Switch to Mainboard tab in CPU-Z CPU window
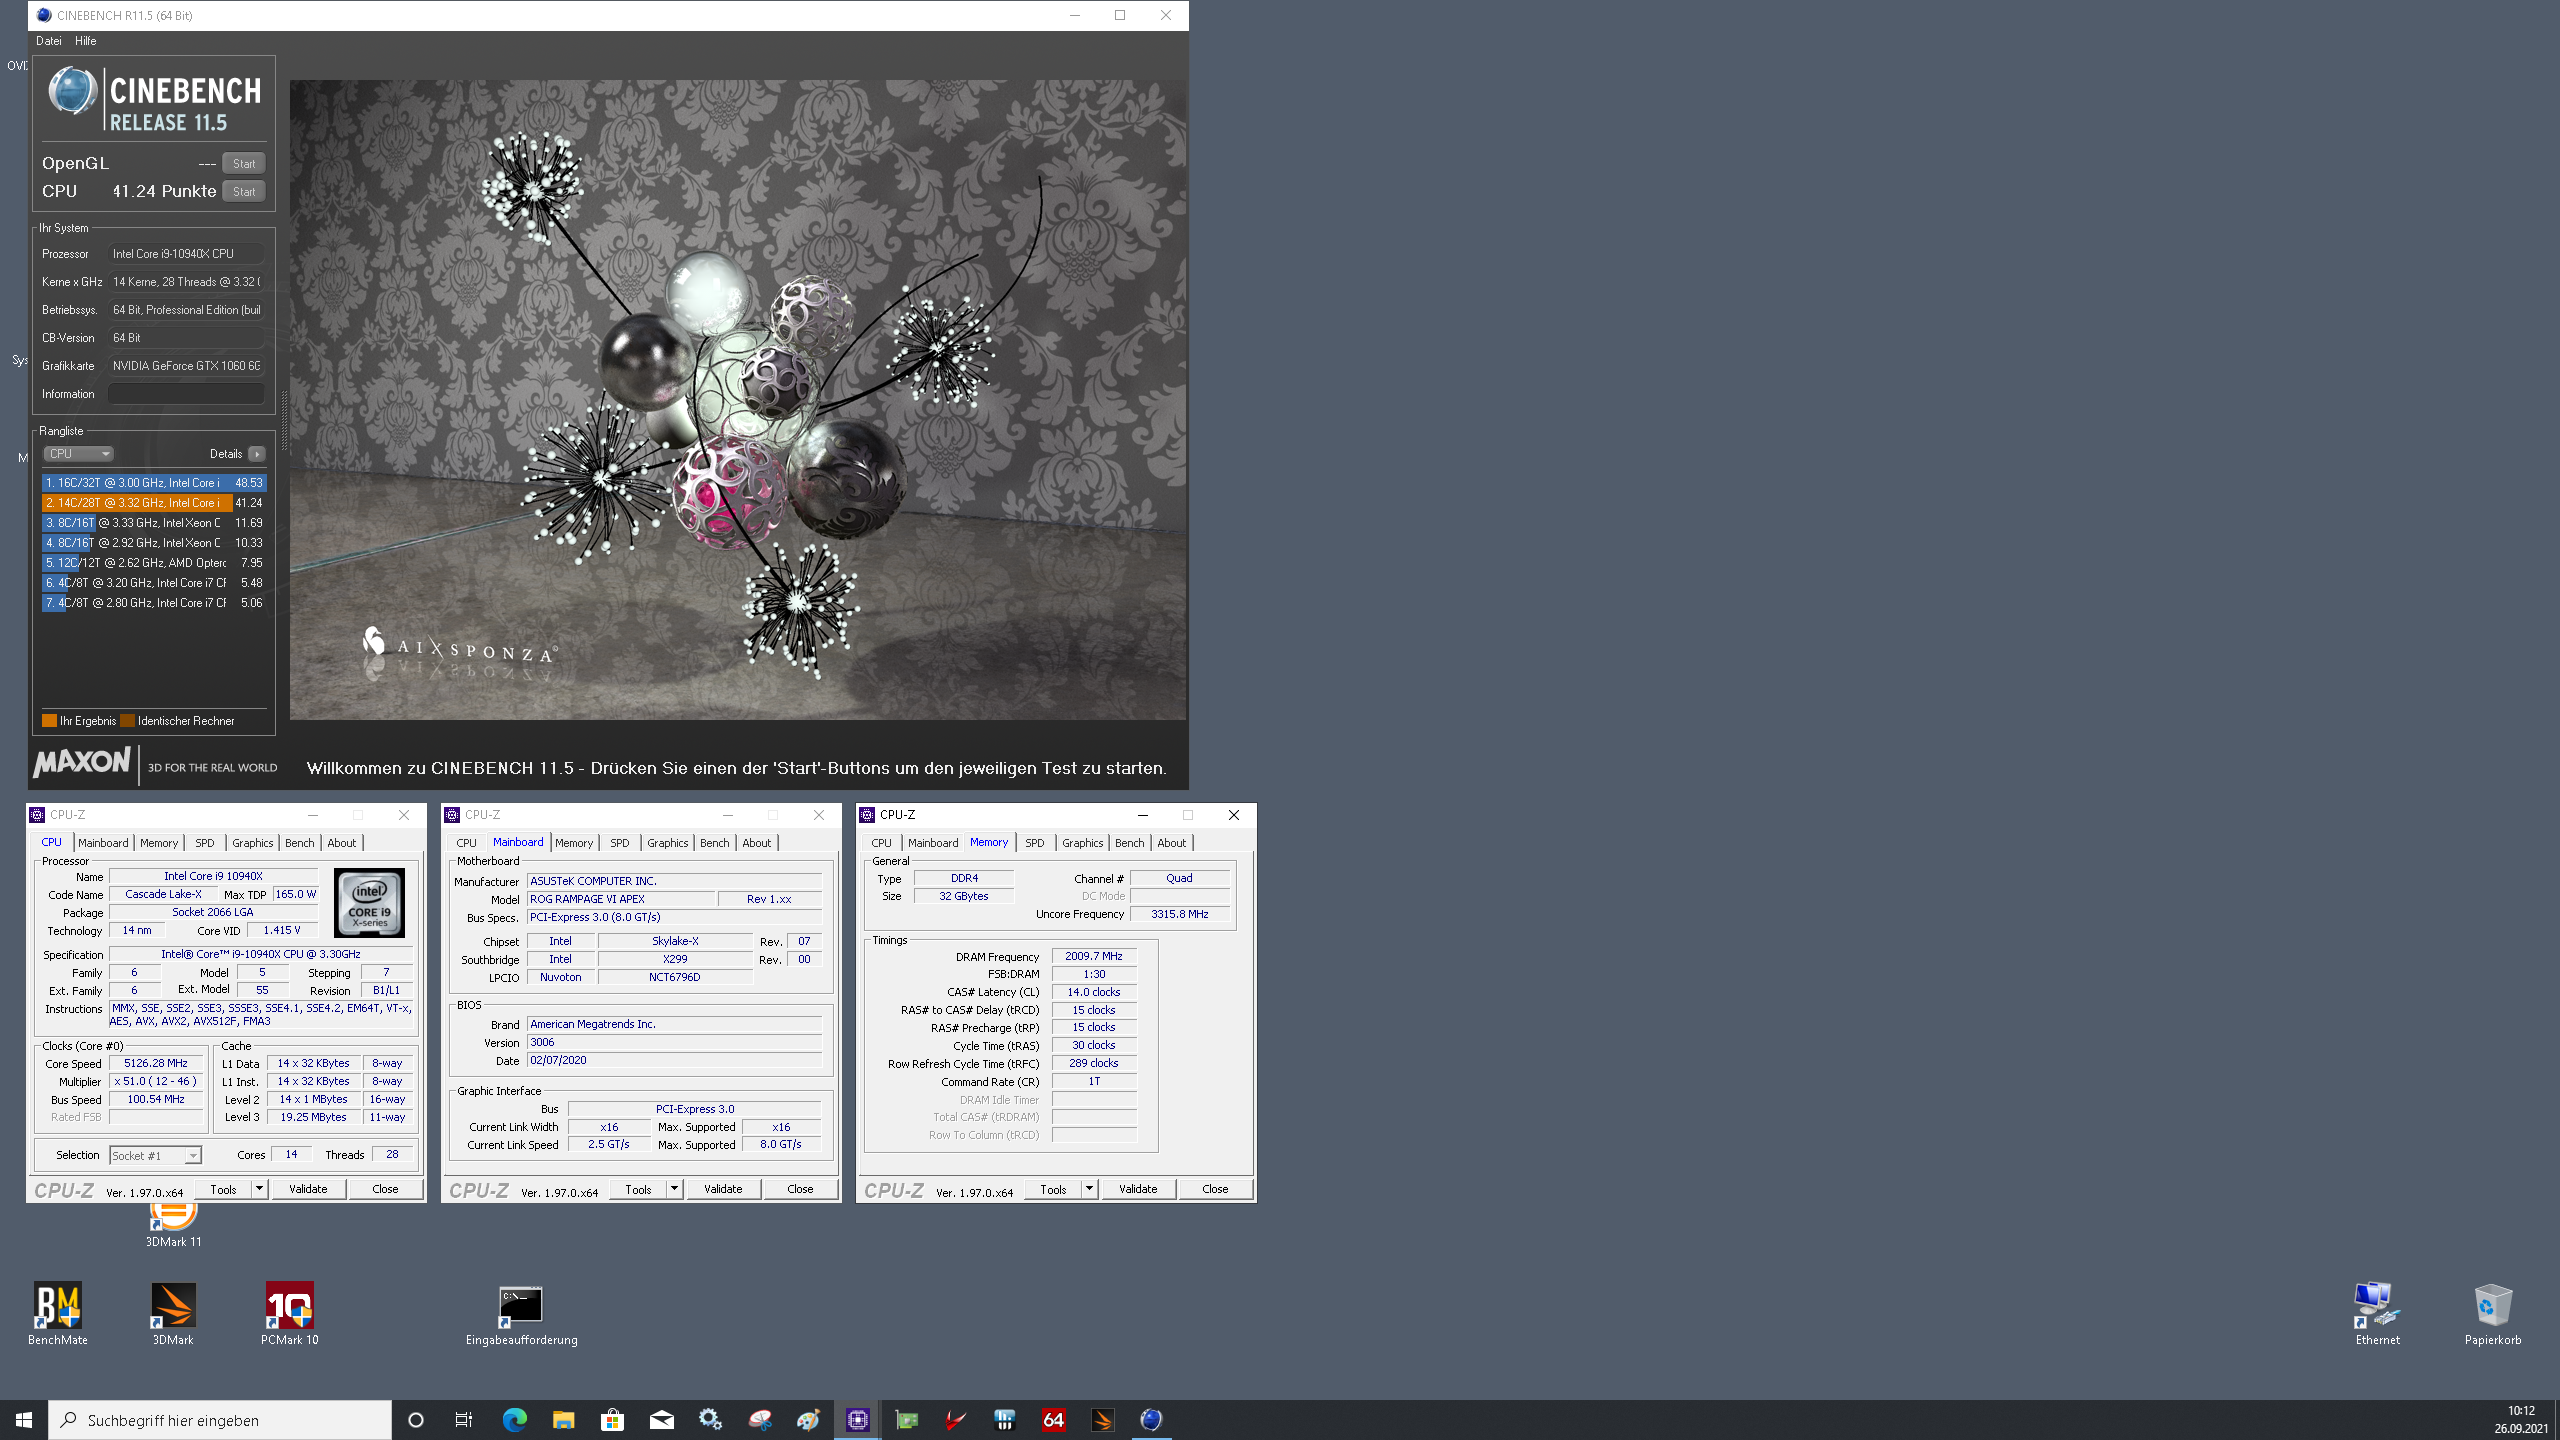Screen dimensions: 2560x1440 point(103,843)
